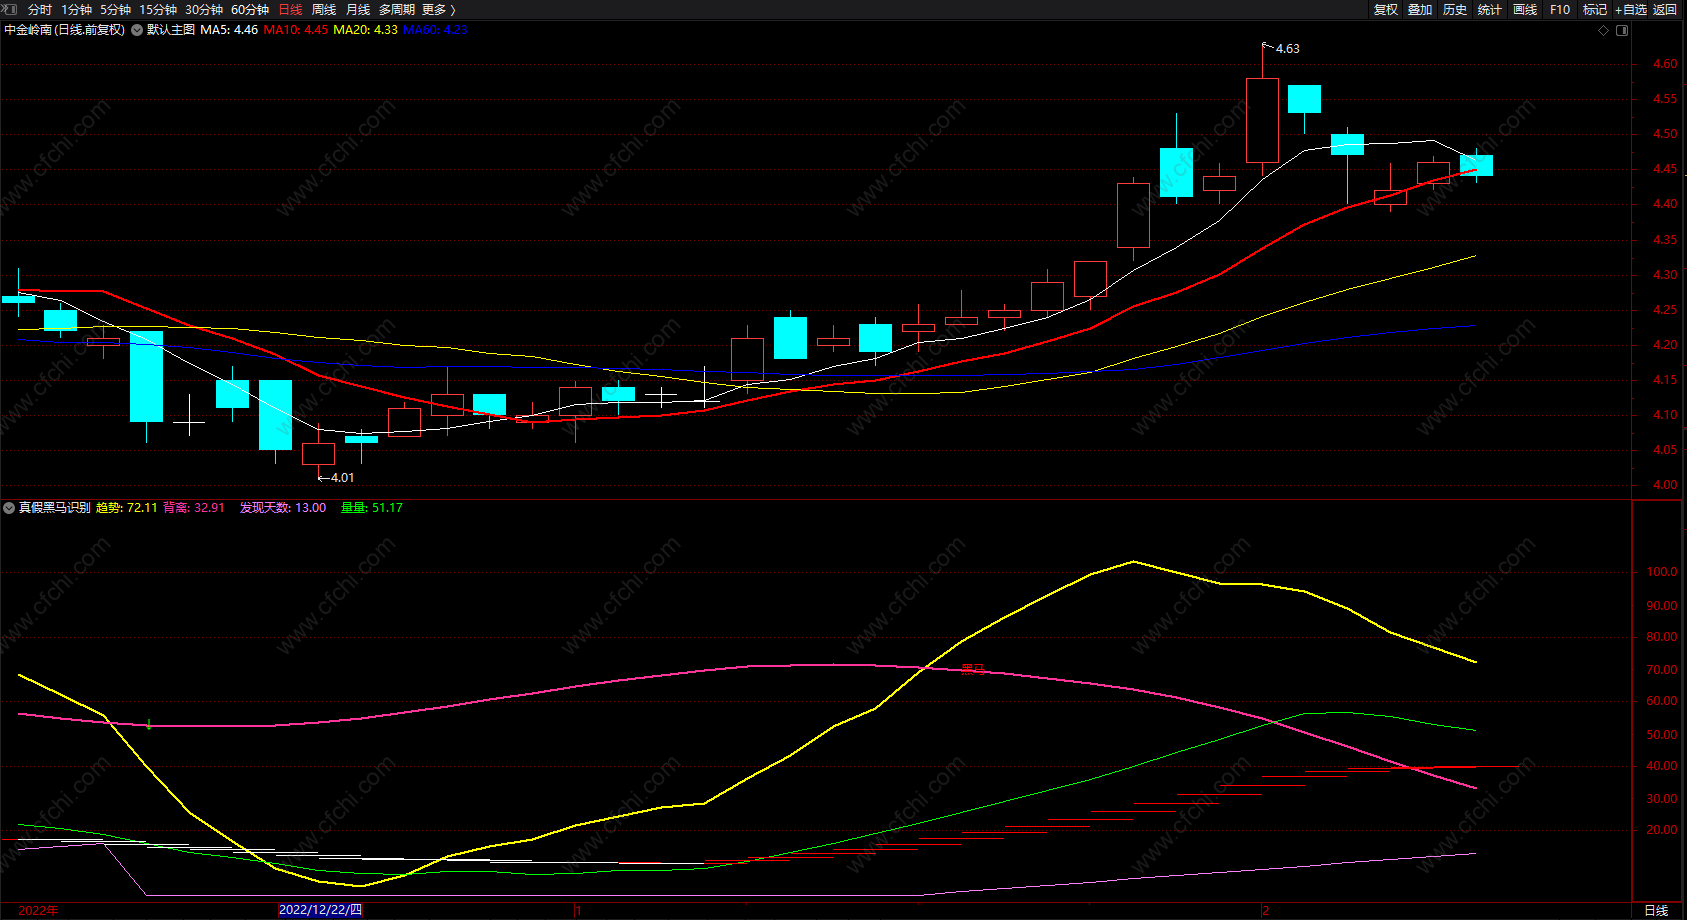Switch to the 分时 intraday tab

point(40,10)
